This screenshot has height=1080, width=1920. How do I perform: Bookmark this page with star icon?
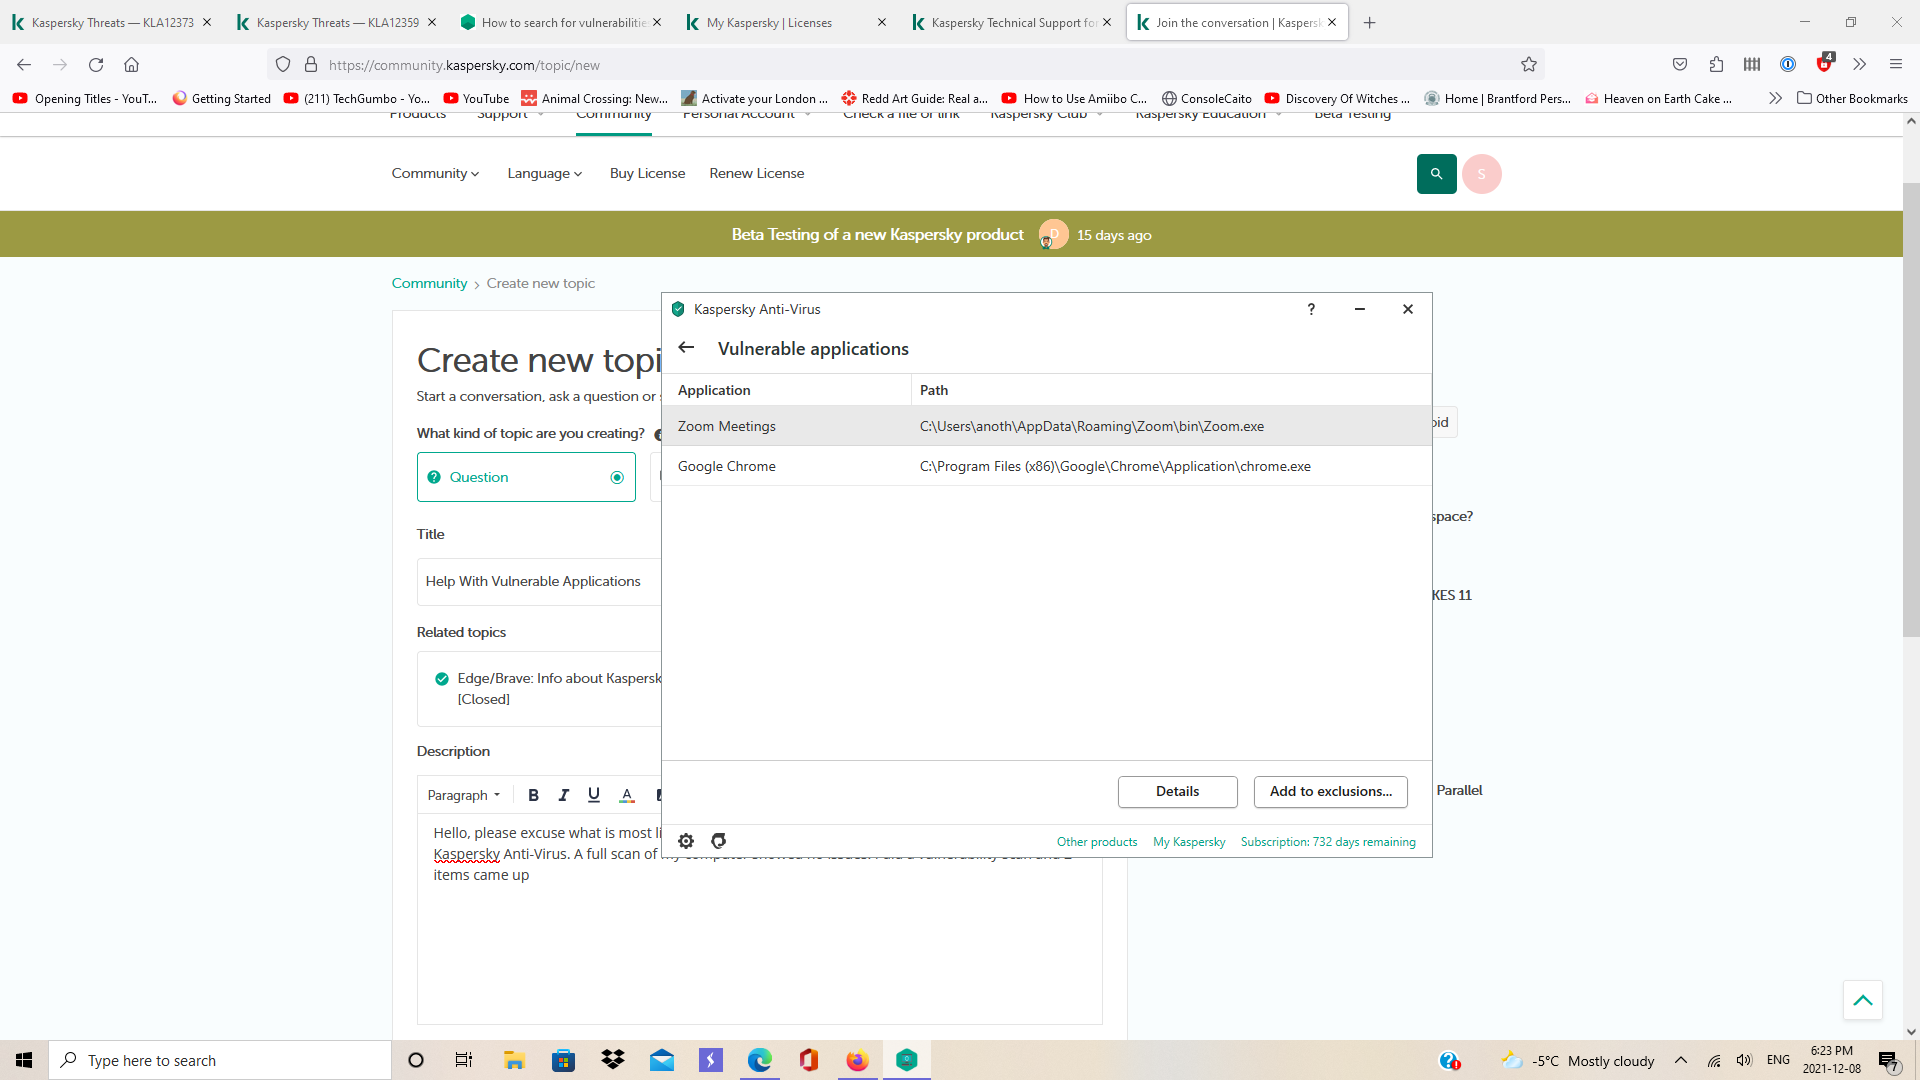[x=1529, y=65]
